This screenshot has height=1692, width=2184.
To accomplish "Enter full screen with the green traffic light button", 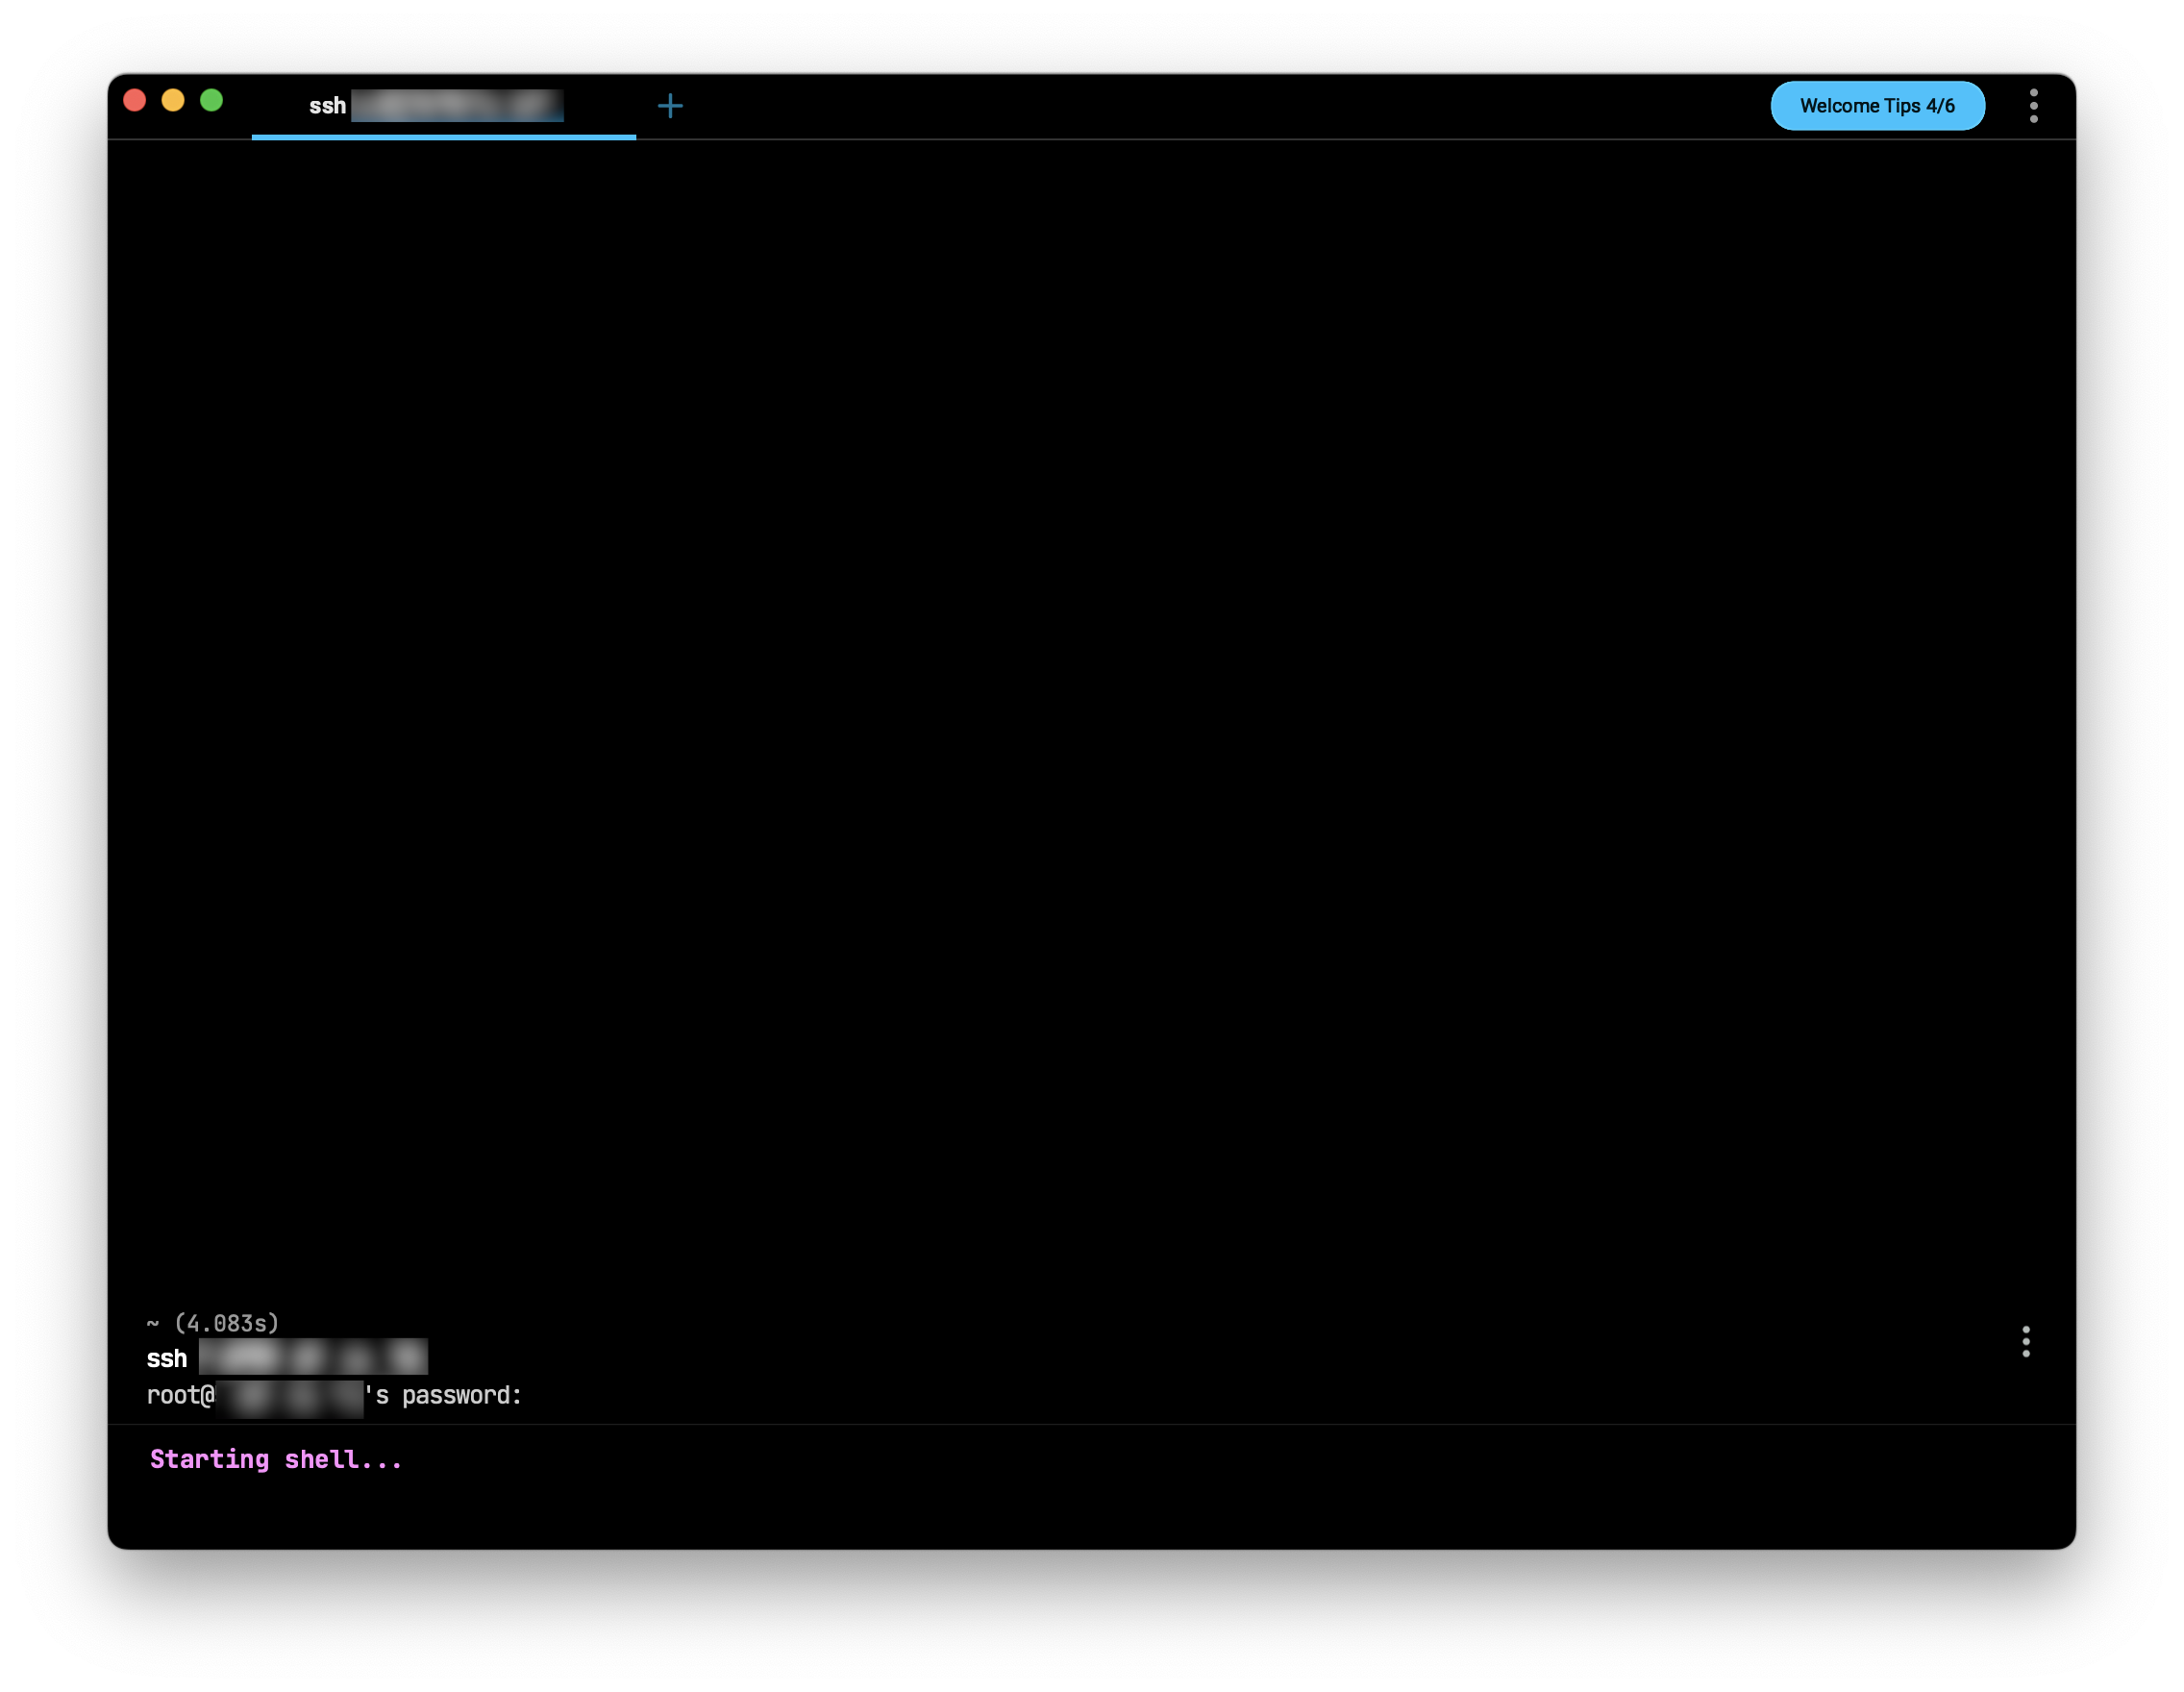I will point(211,100).
